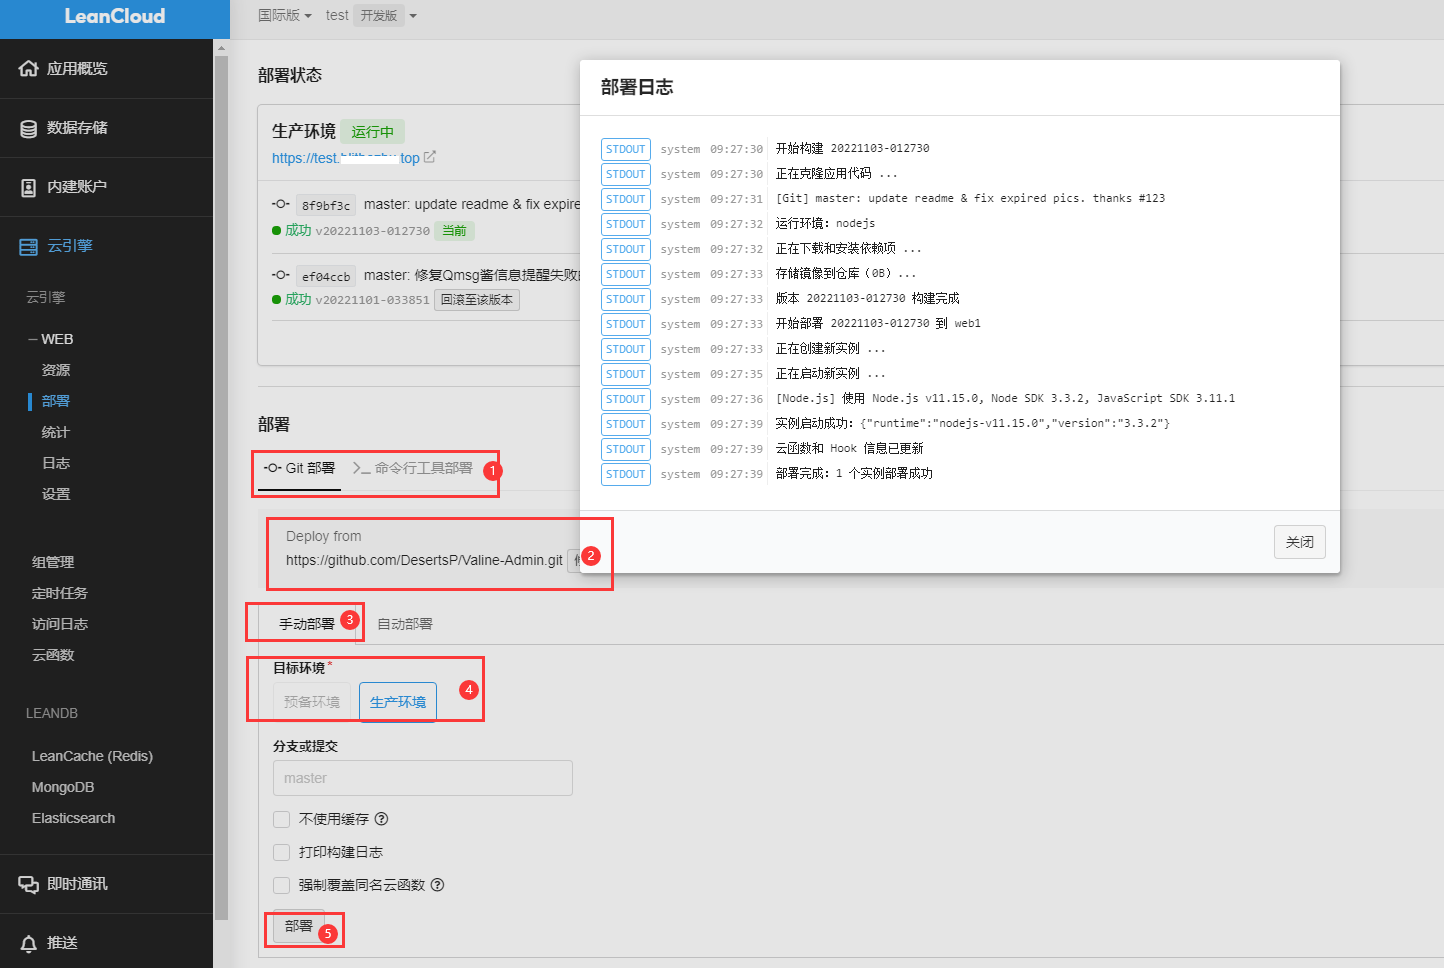
Task: Click the help icon next to 不使用缓存
Action: 381,819
